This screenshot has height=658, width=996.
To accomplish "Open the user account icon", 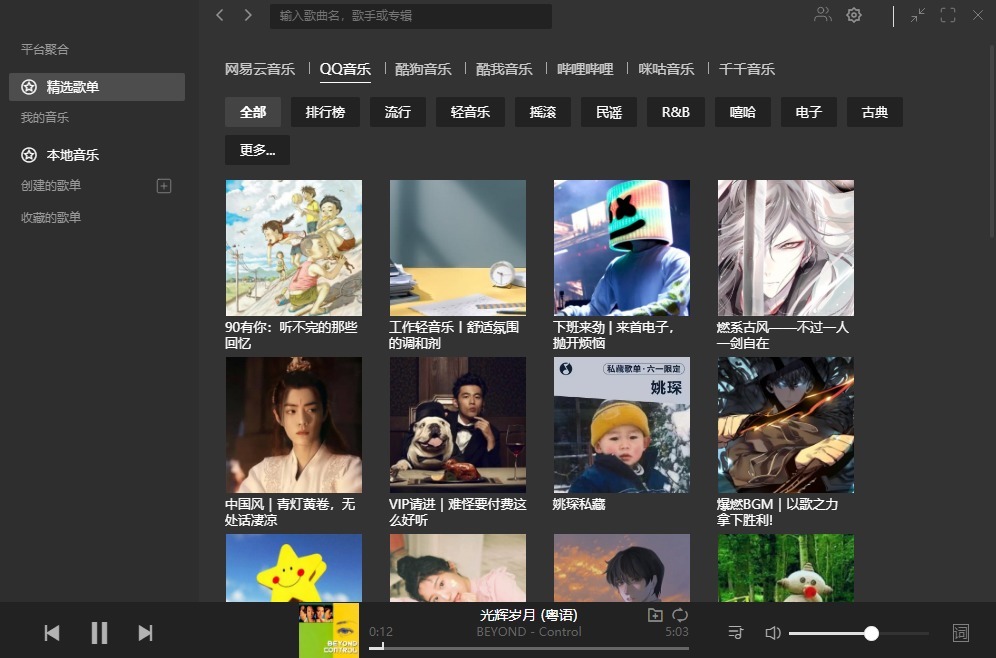I will [x=822, y=15].
